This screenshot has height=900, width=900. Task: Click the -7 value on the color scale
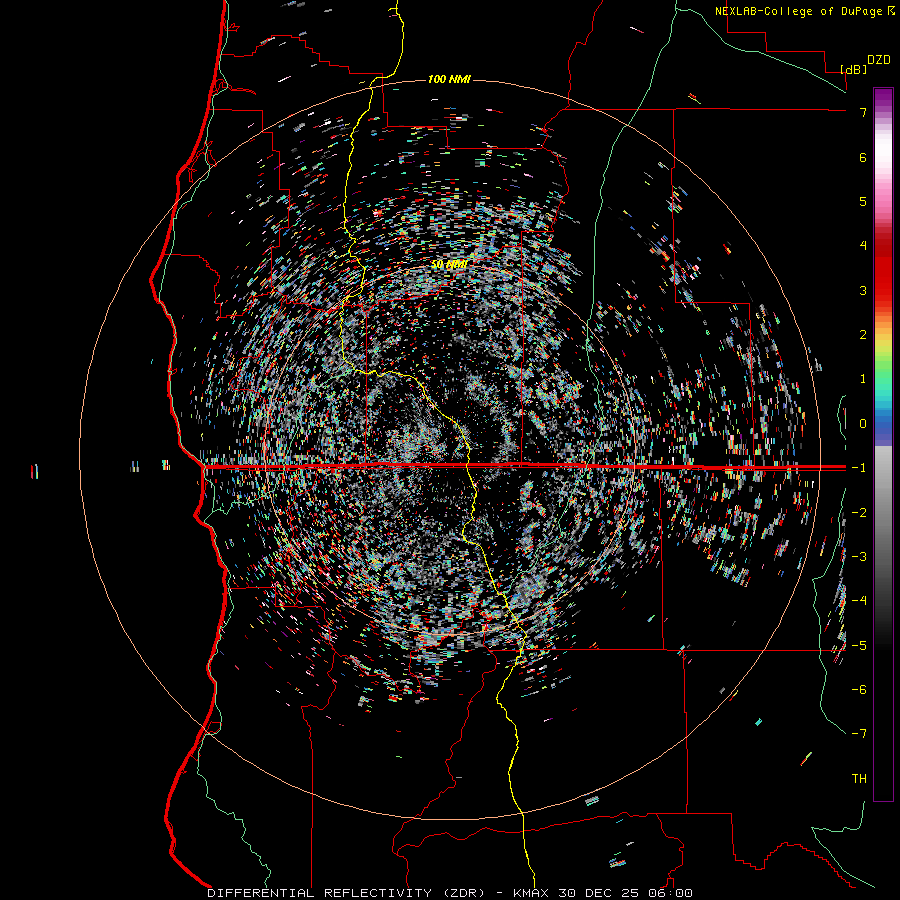pyautogui.click(x=859, y=734)
